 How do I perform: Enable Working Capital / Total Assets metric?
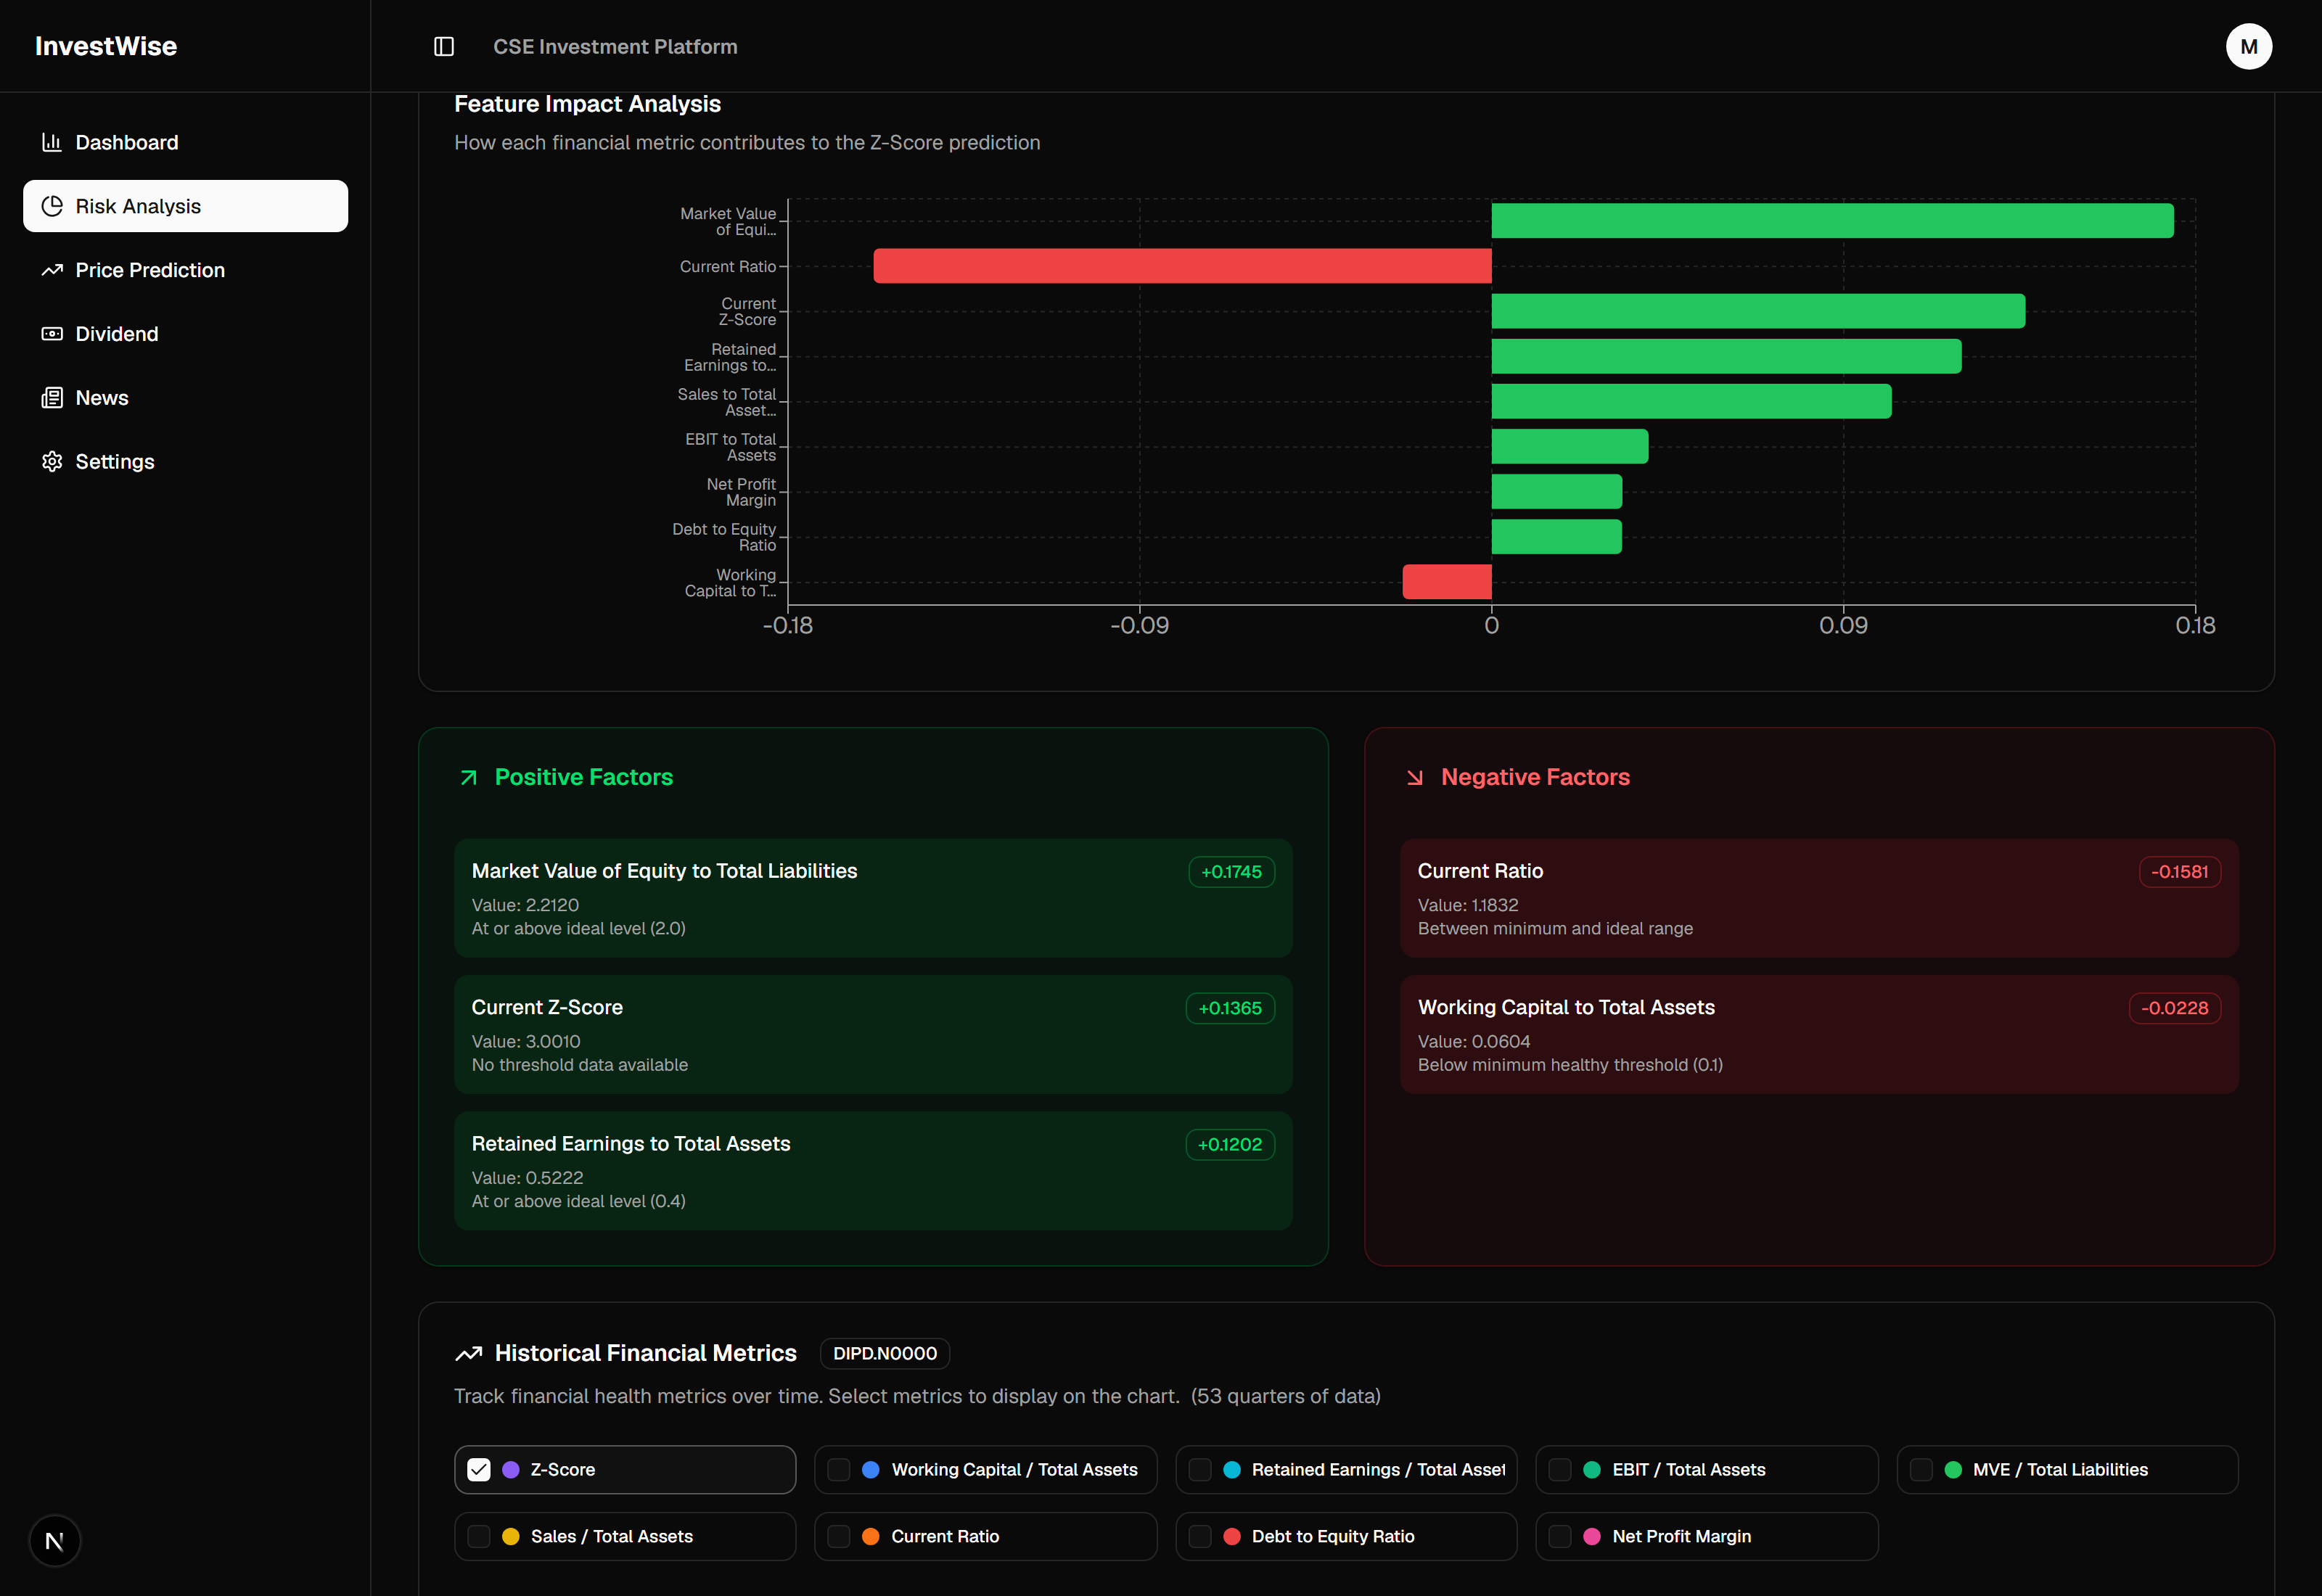click(x=839, y=1469)
